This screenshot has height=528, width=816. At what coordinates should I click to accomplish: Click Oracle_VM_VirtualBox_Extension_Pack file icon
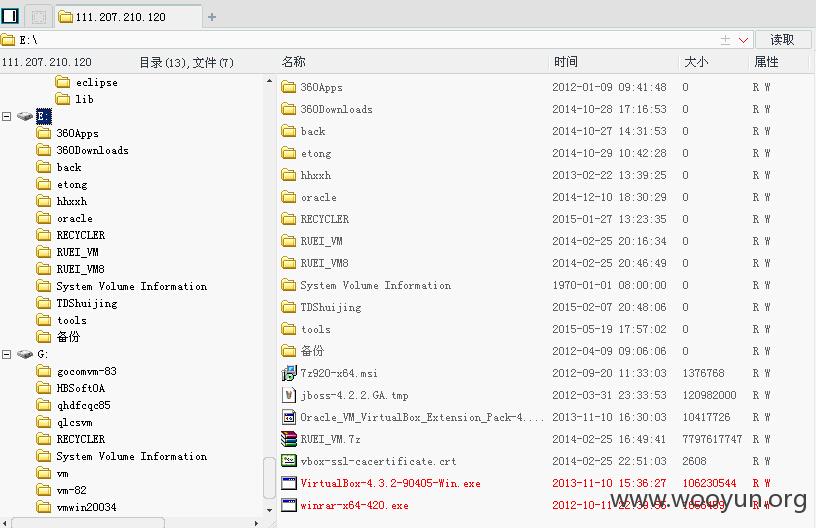point(289,417)
